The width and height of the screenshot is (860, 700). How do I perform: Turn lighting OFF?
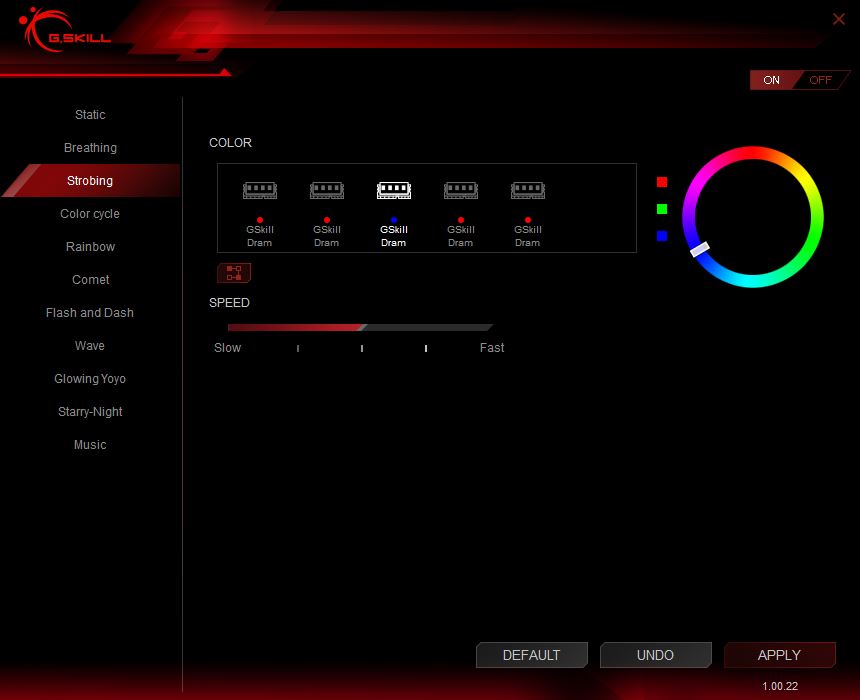pos(821,80)
